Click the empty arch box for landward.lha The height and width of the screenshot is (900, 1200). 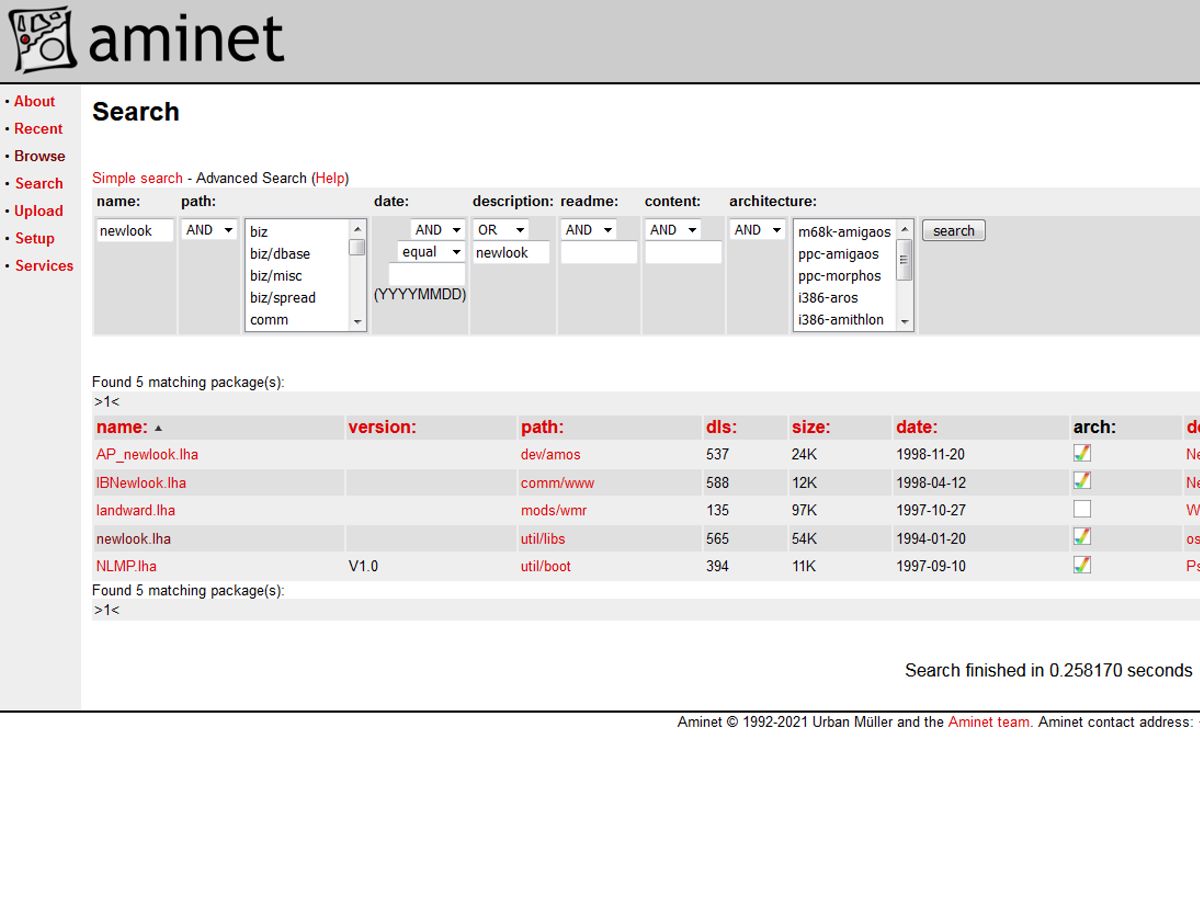(1081, 509)
